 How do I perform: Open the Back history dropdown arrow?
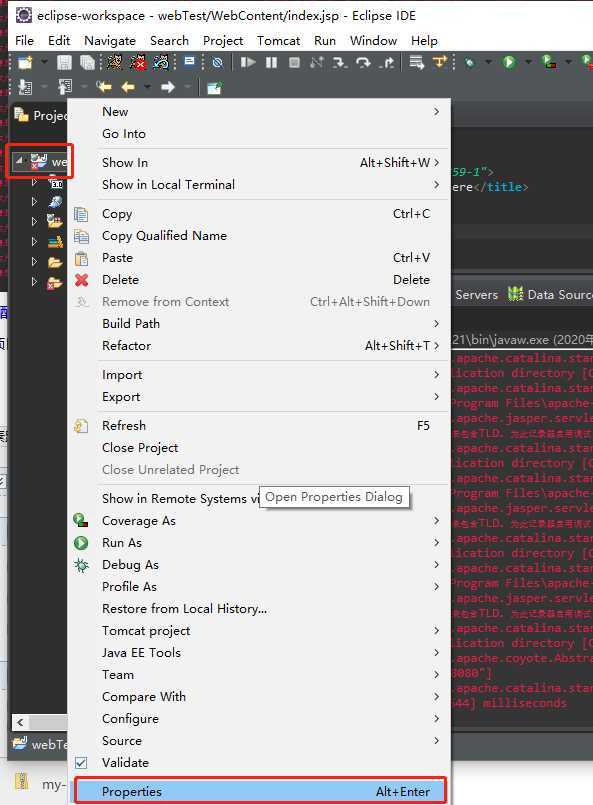tap(147, 87)
